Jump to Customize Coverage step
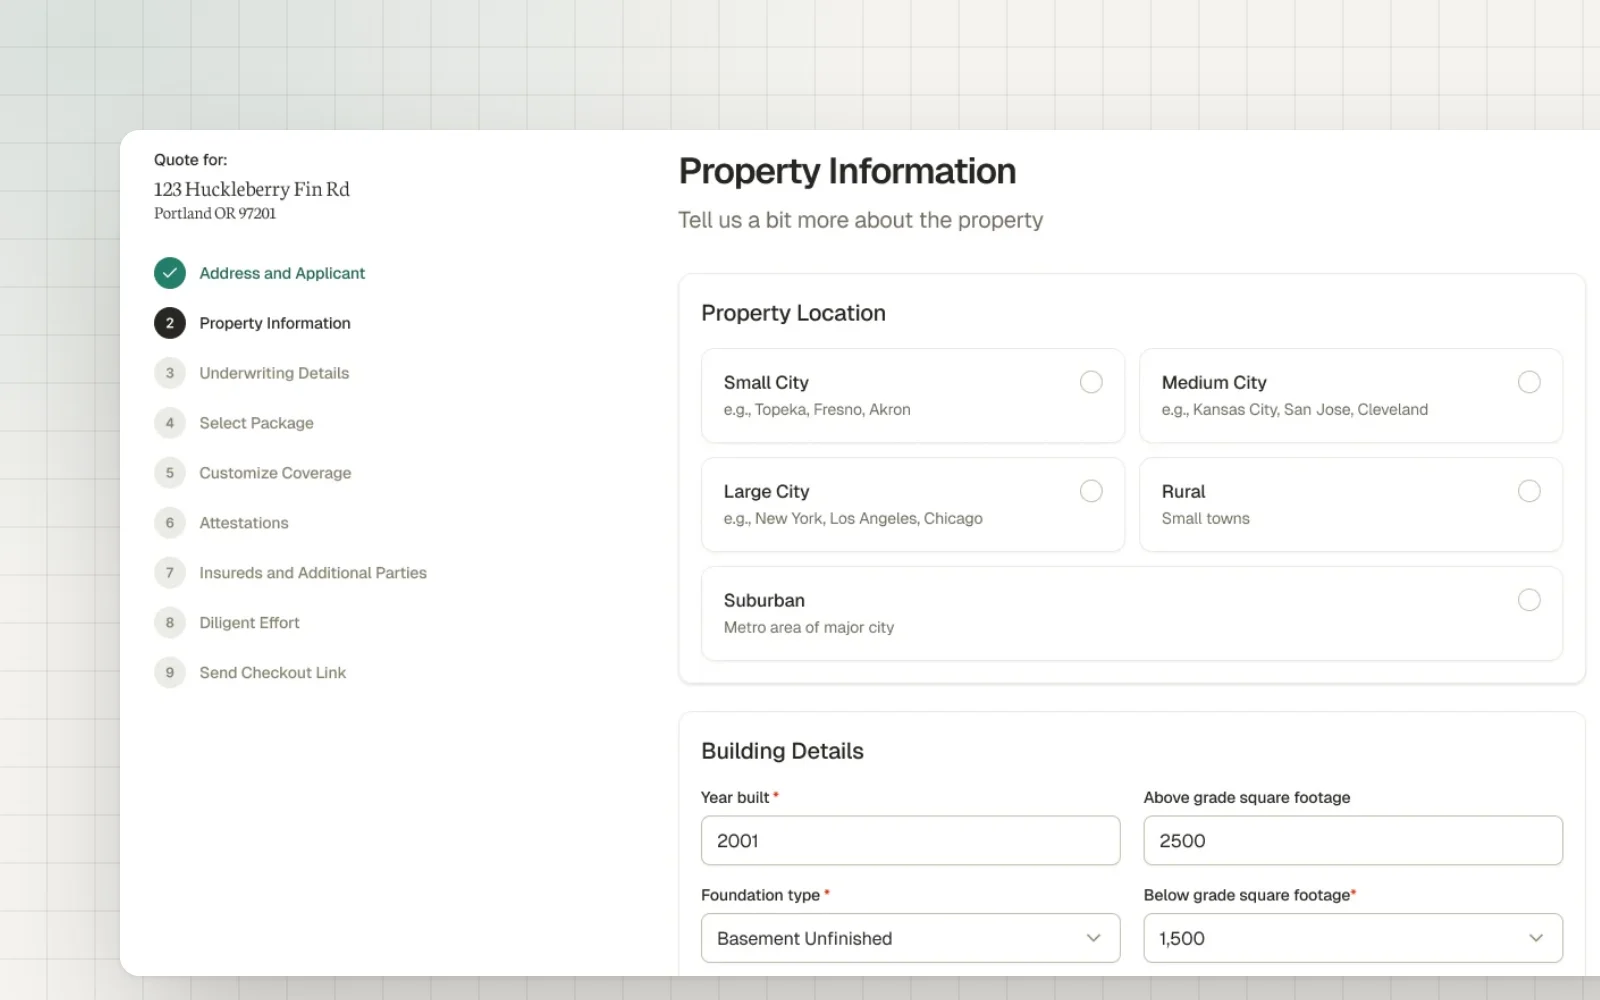The width and height of the screenshot is (1600, 1000). click(275, 473)
